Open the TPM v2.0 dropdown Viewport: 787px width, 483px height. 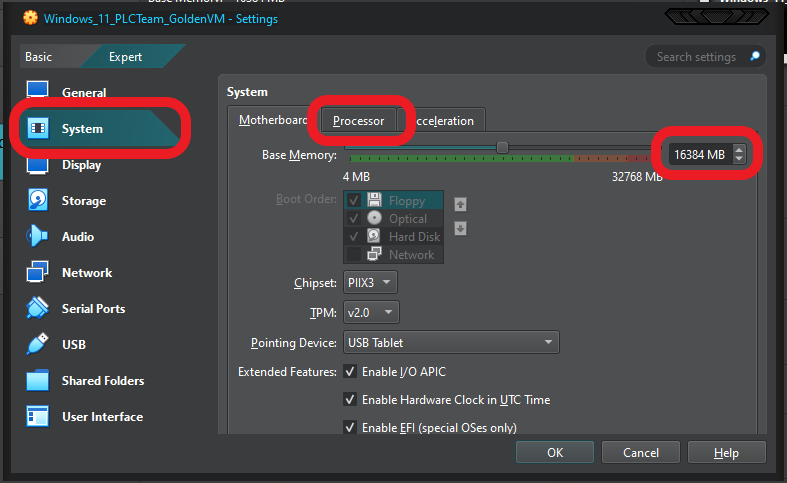coord(370,313)
